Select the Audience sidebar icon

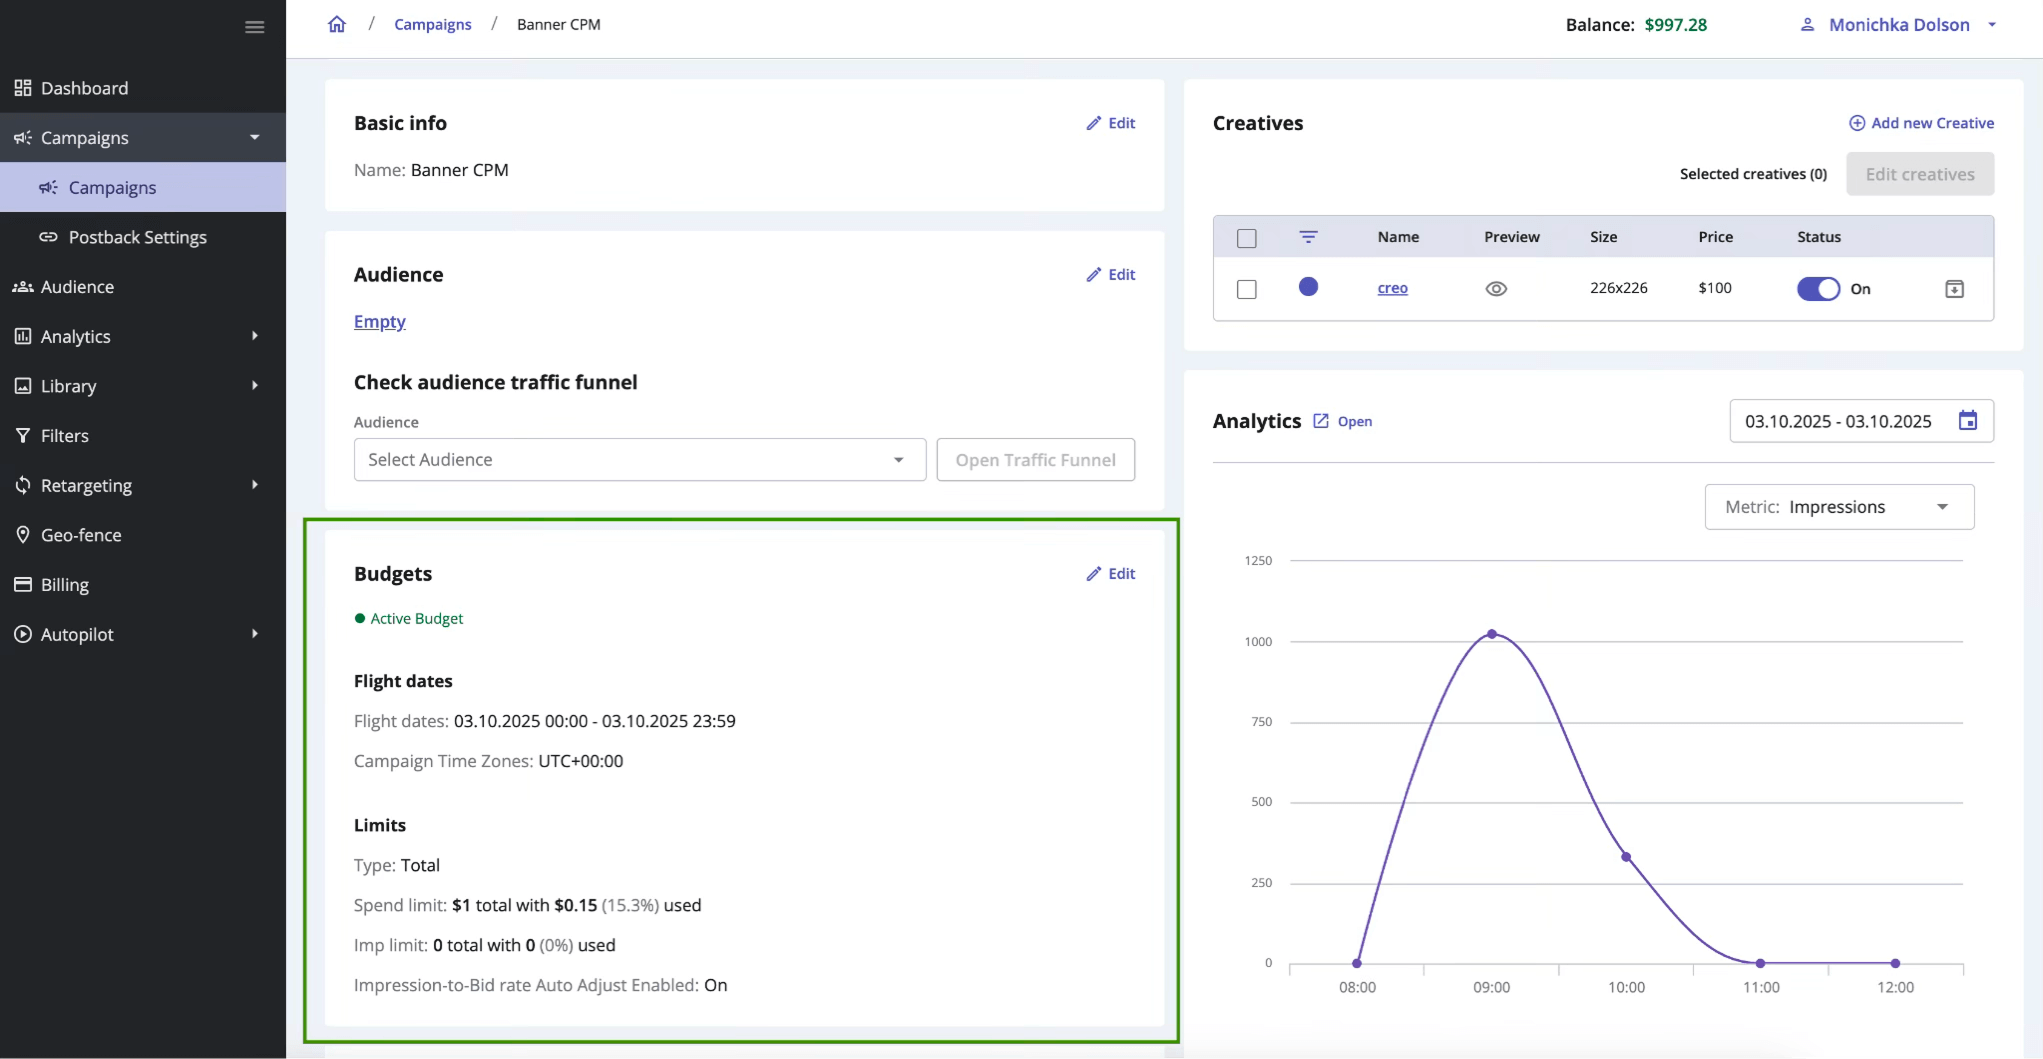[x=22, y=287]
